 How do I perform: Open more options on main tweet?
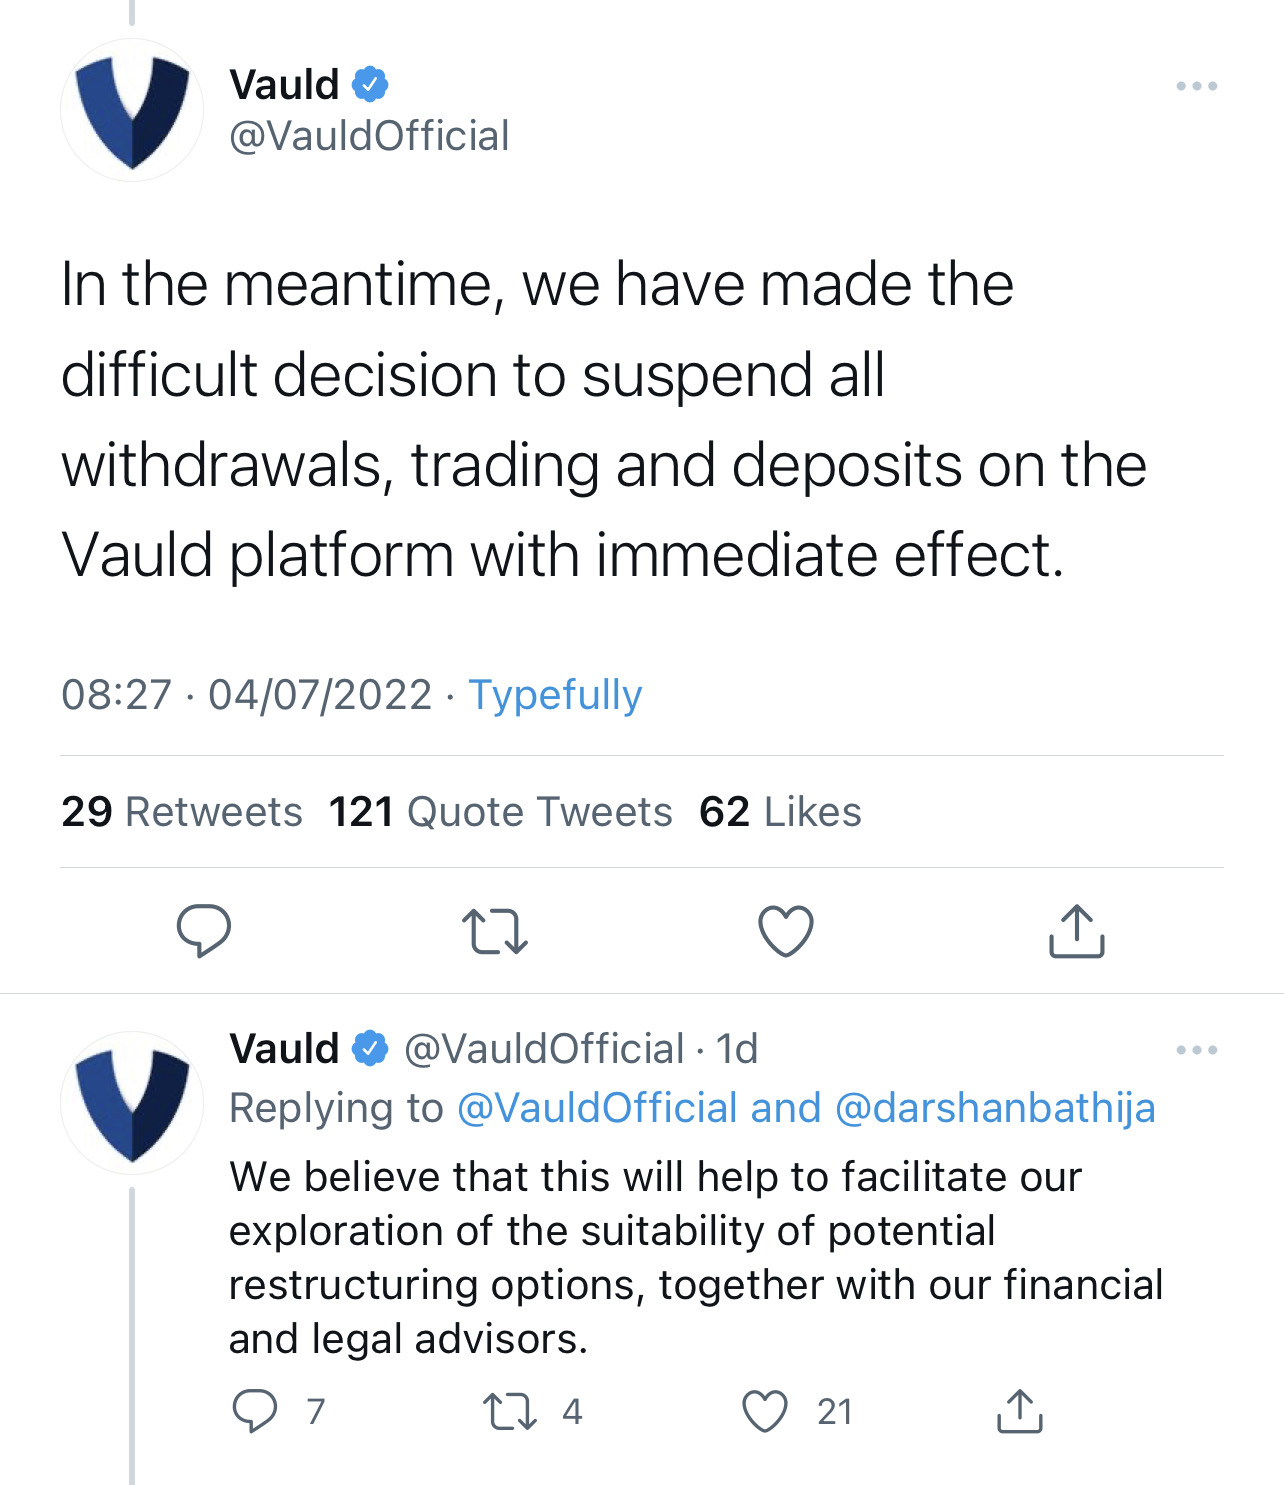click(1197, 86)
